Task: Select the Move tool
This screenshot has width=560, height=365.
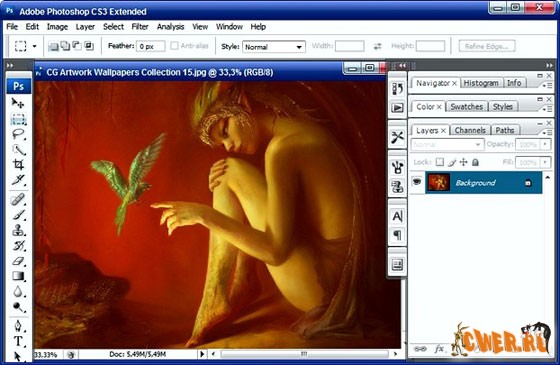Action: click(x=18, y=103)
